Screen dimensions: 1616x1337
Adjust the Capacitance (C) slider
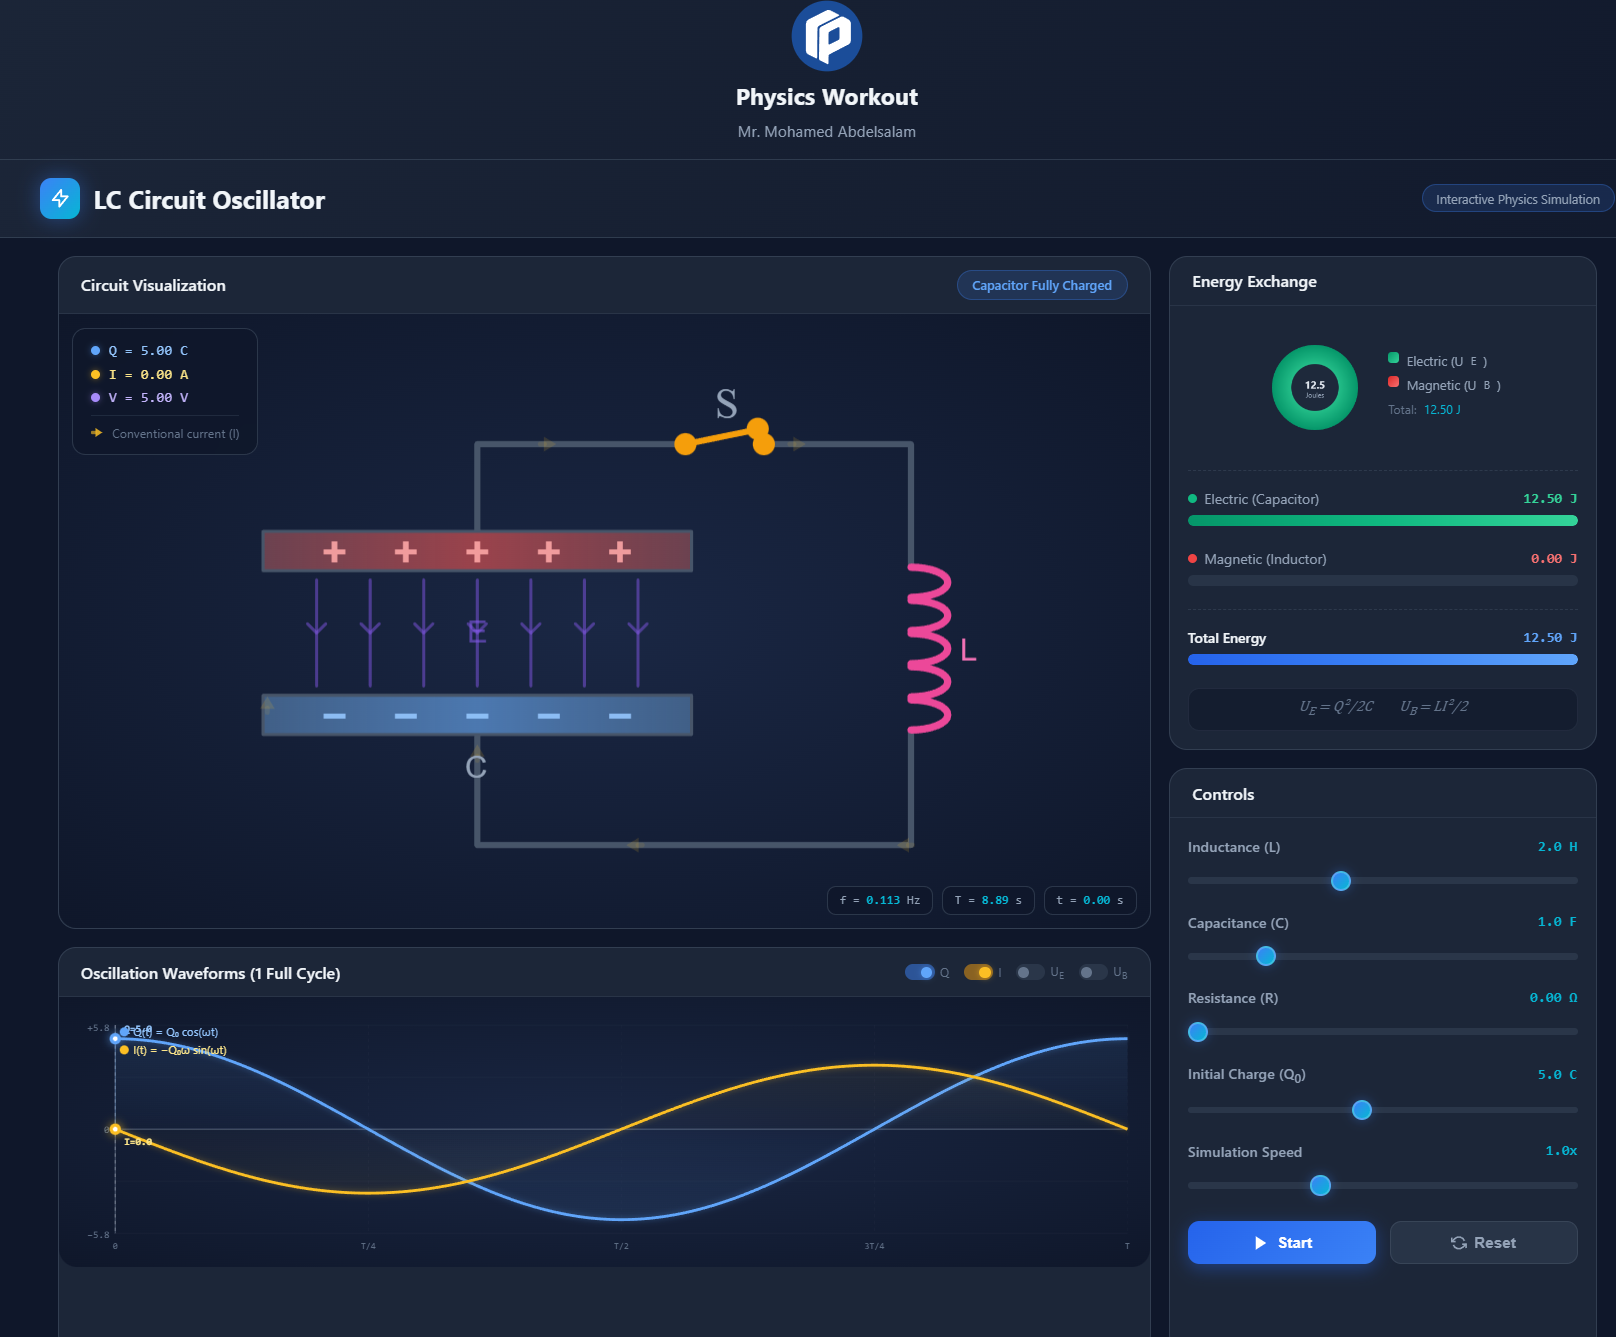[1382, 956]
